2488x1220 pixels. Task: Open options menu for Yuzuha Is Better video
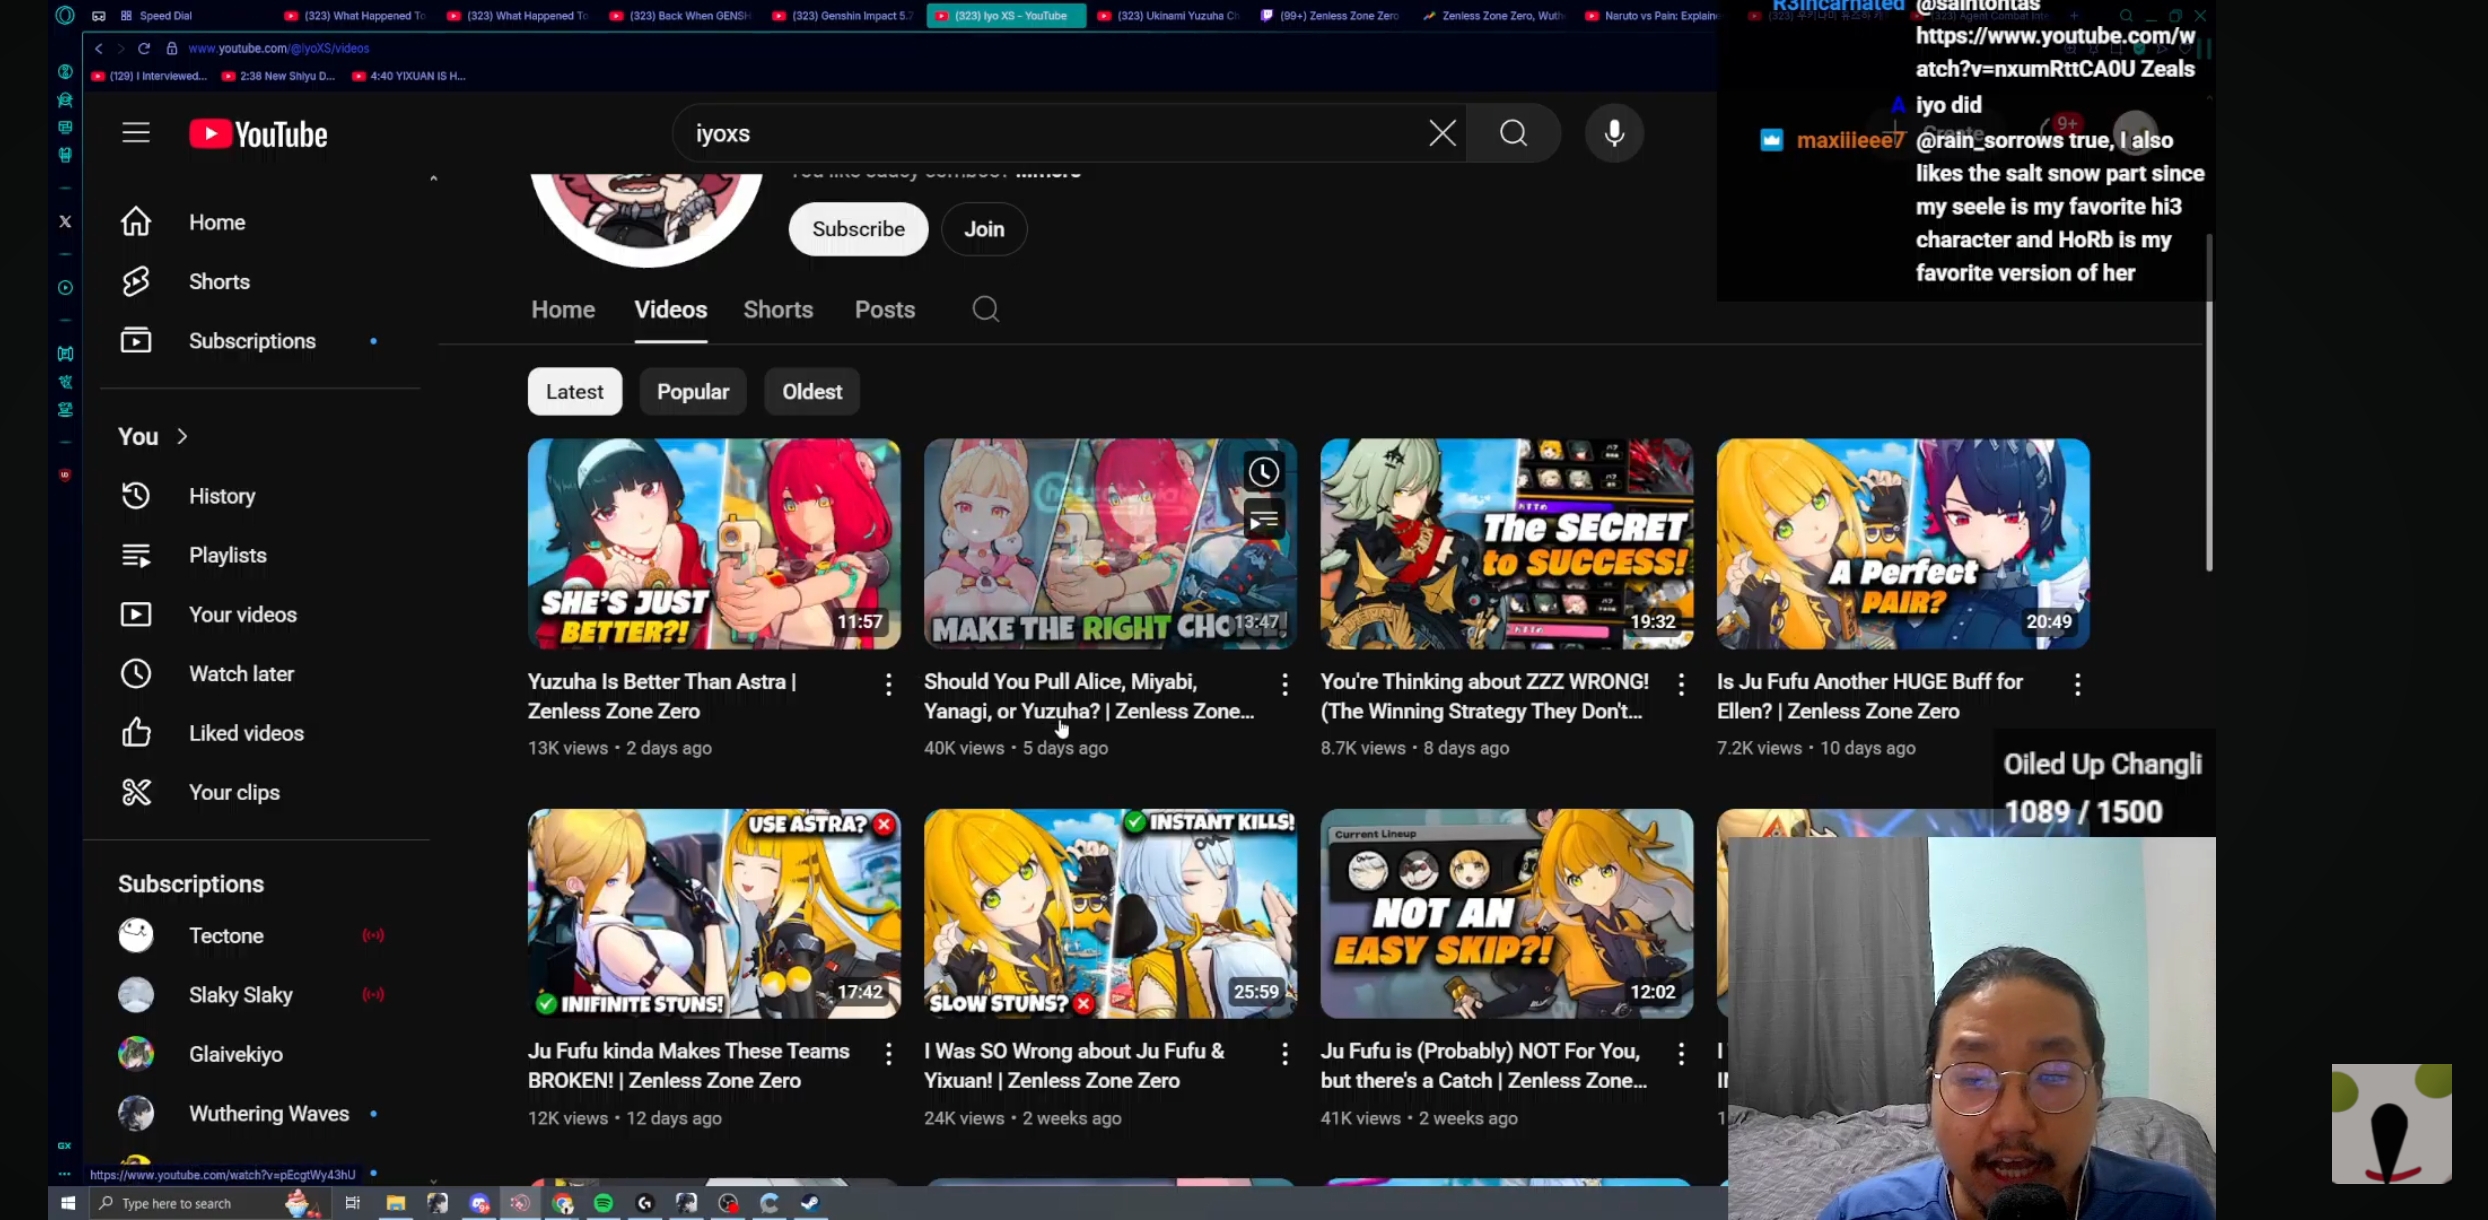coord(888,684)
